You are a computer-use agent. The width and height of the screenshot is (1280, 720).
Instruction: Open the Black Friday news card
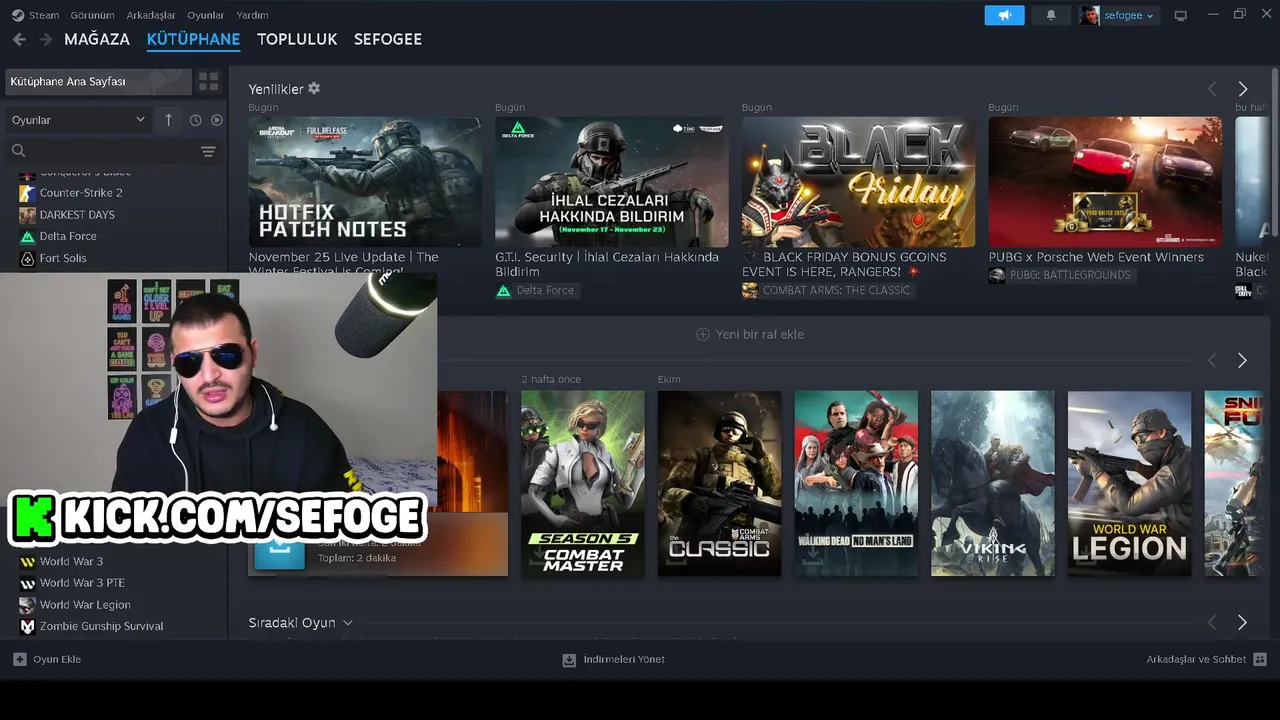[858, 182]
